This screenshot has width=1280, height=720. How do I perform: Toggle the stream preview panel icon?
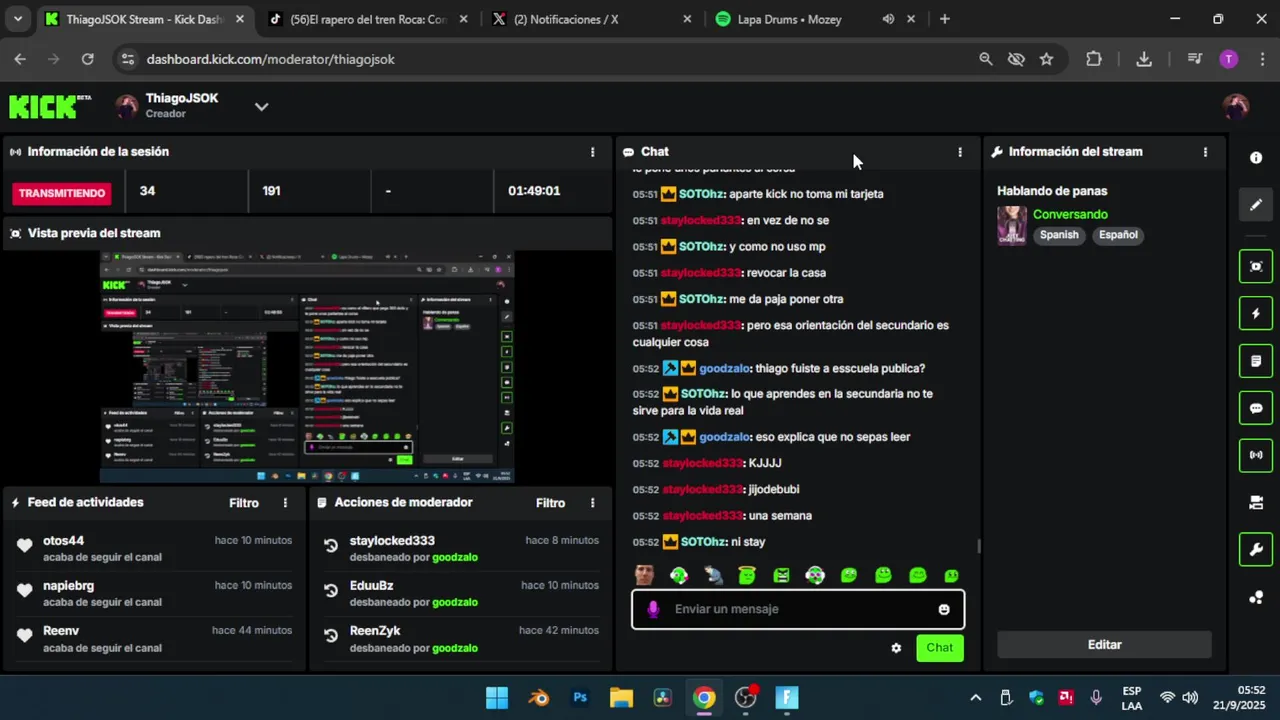click(1256, 266)
